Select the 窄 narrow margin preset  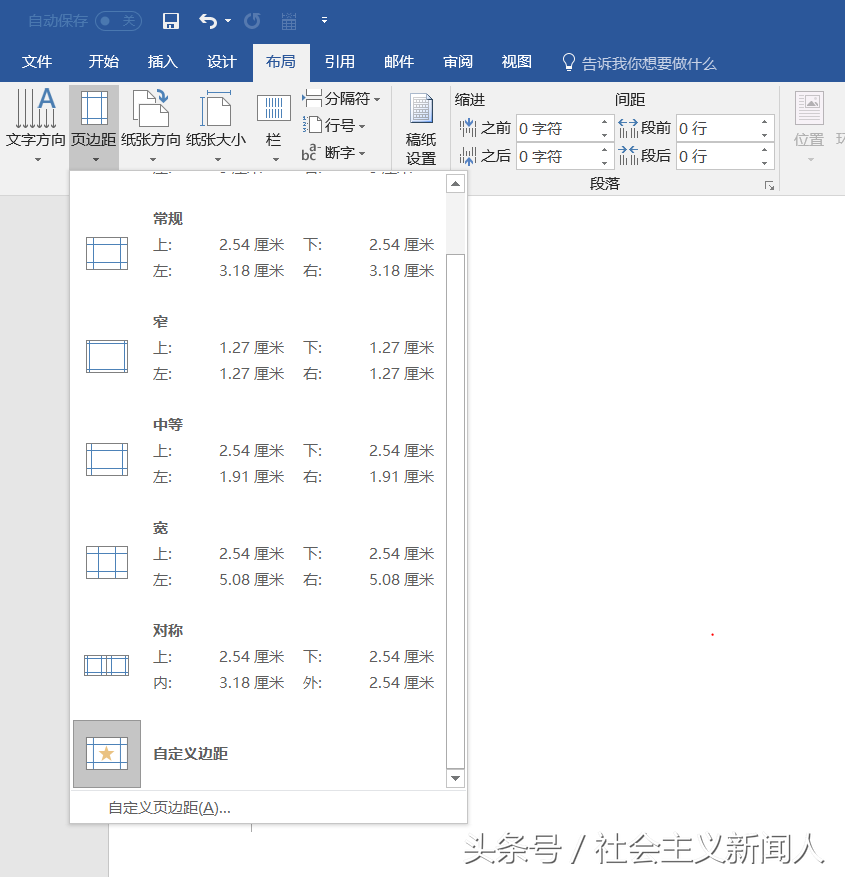point(258,347)
